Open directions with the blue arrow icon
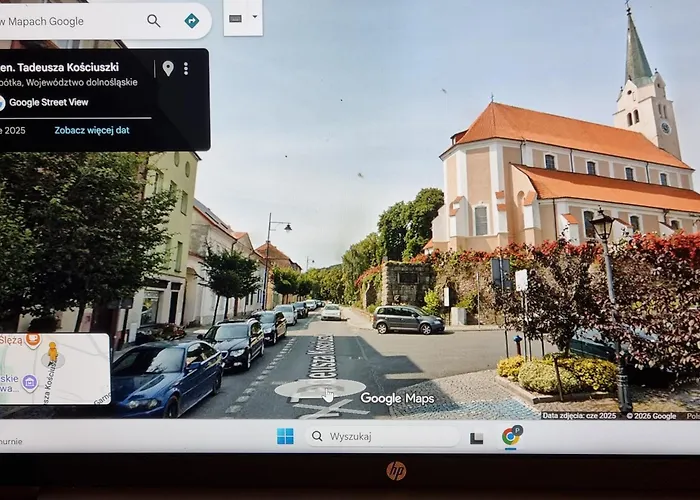The height and width of the screenshot is (500, 700). click(x=191, y=21)
